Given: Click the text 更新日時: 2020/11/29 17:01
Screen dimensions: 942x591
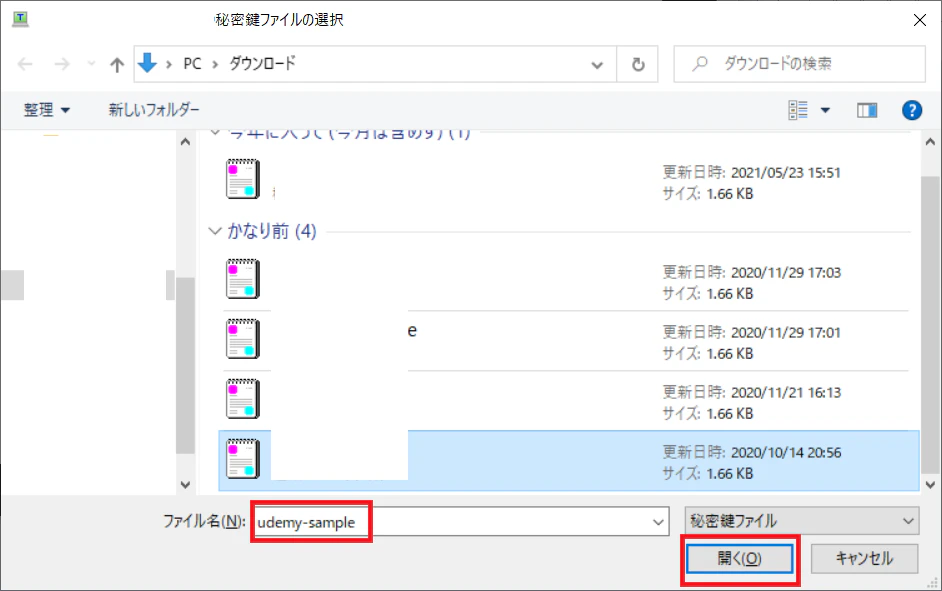Looking at the screenshot, I should (x=752, y=333).
